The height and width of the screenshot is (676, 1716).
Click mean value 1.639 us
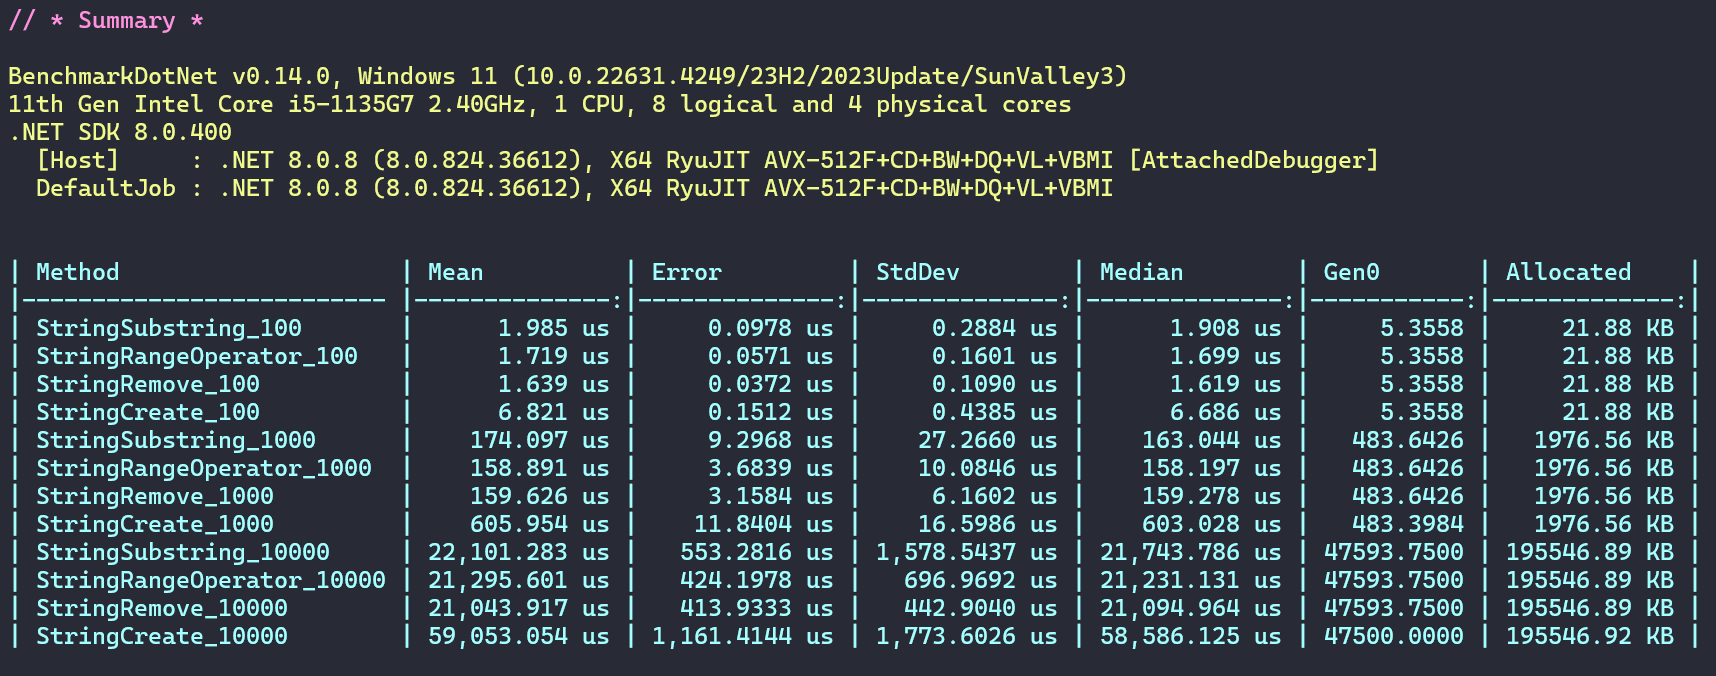[x=554, y=384]
